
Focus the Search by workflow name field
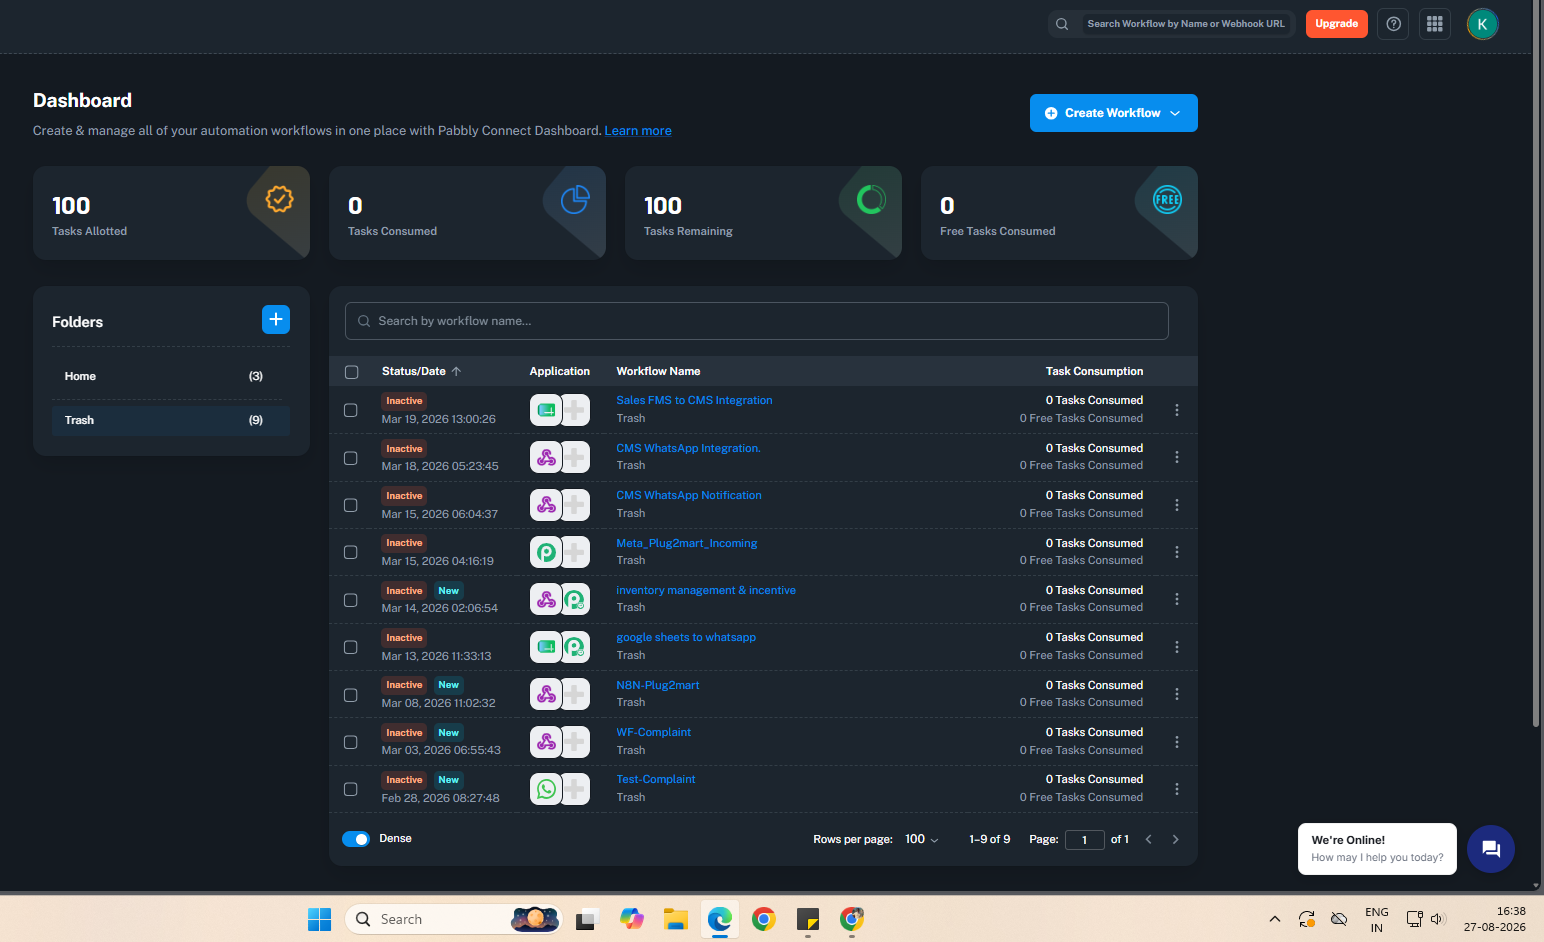pyautogui.click(x=757, y=321)
